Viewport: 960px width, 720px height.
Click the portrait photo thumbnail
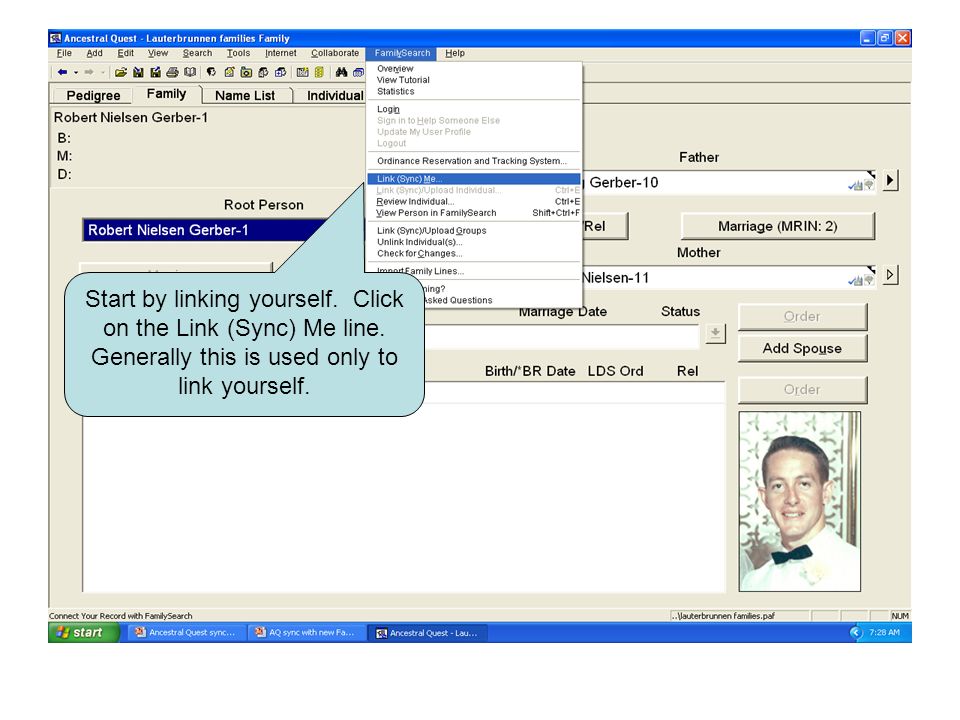[800, 501]
